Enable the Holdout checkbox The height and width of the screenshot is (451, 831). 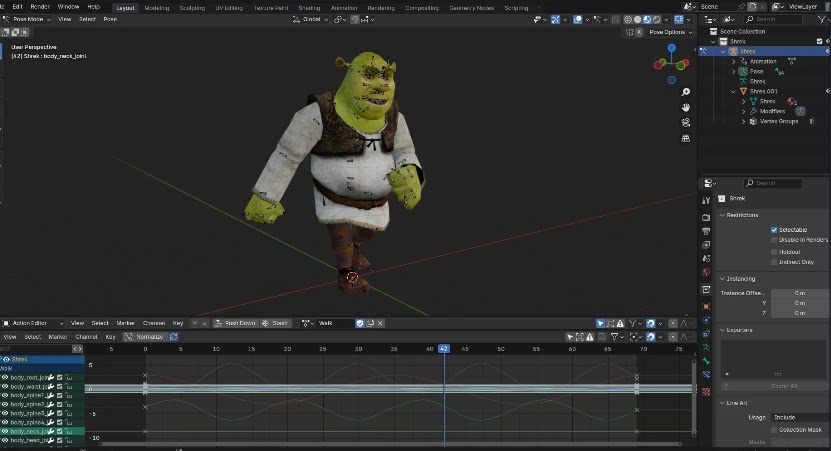[x=774, y=252]
